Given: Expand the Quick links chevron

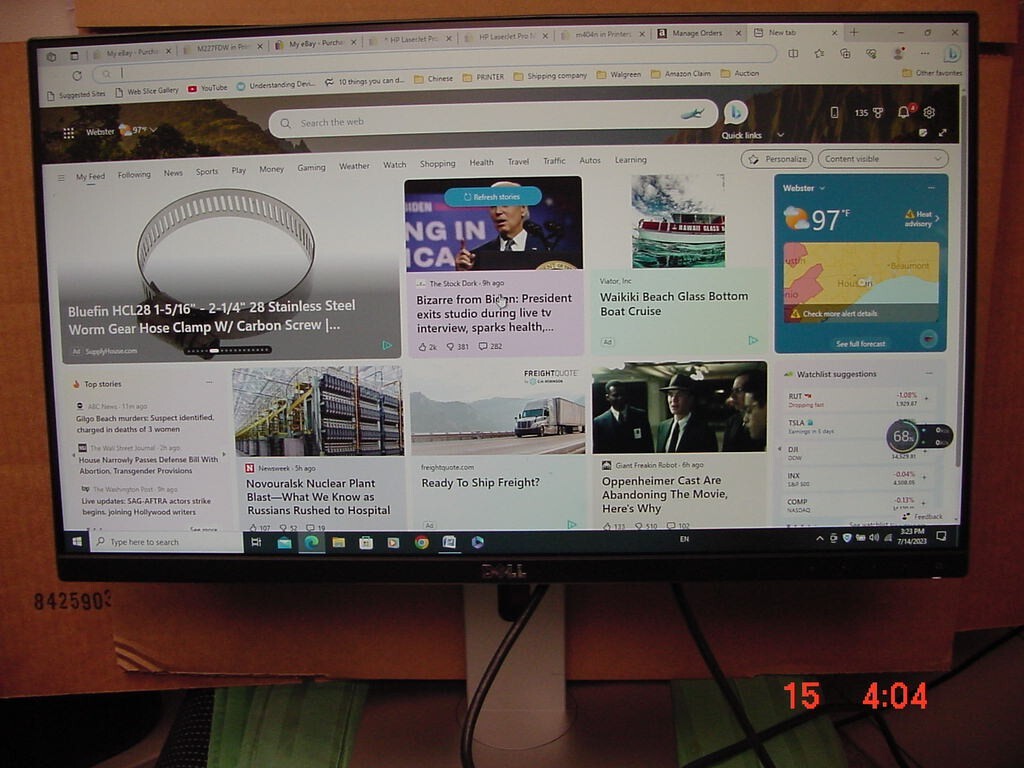Looking at the screenshot, I should 780,135.
